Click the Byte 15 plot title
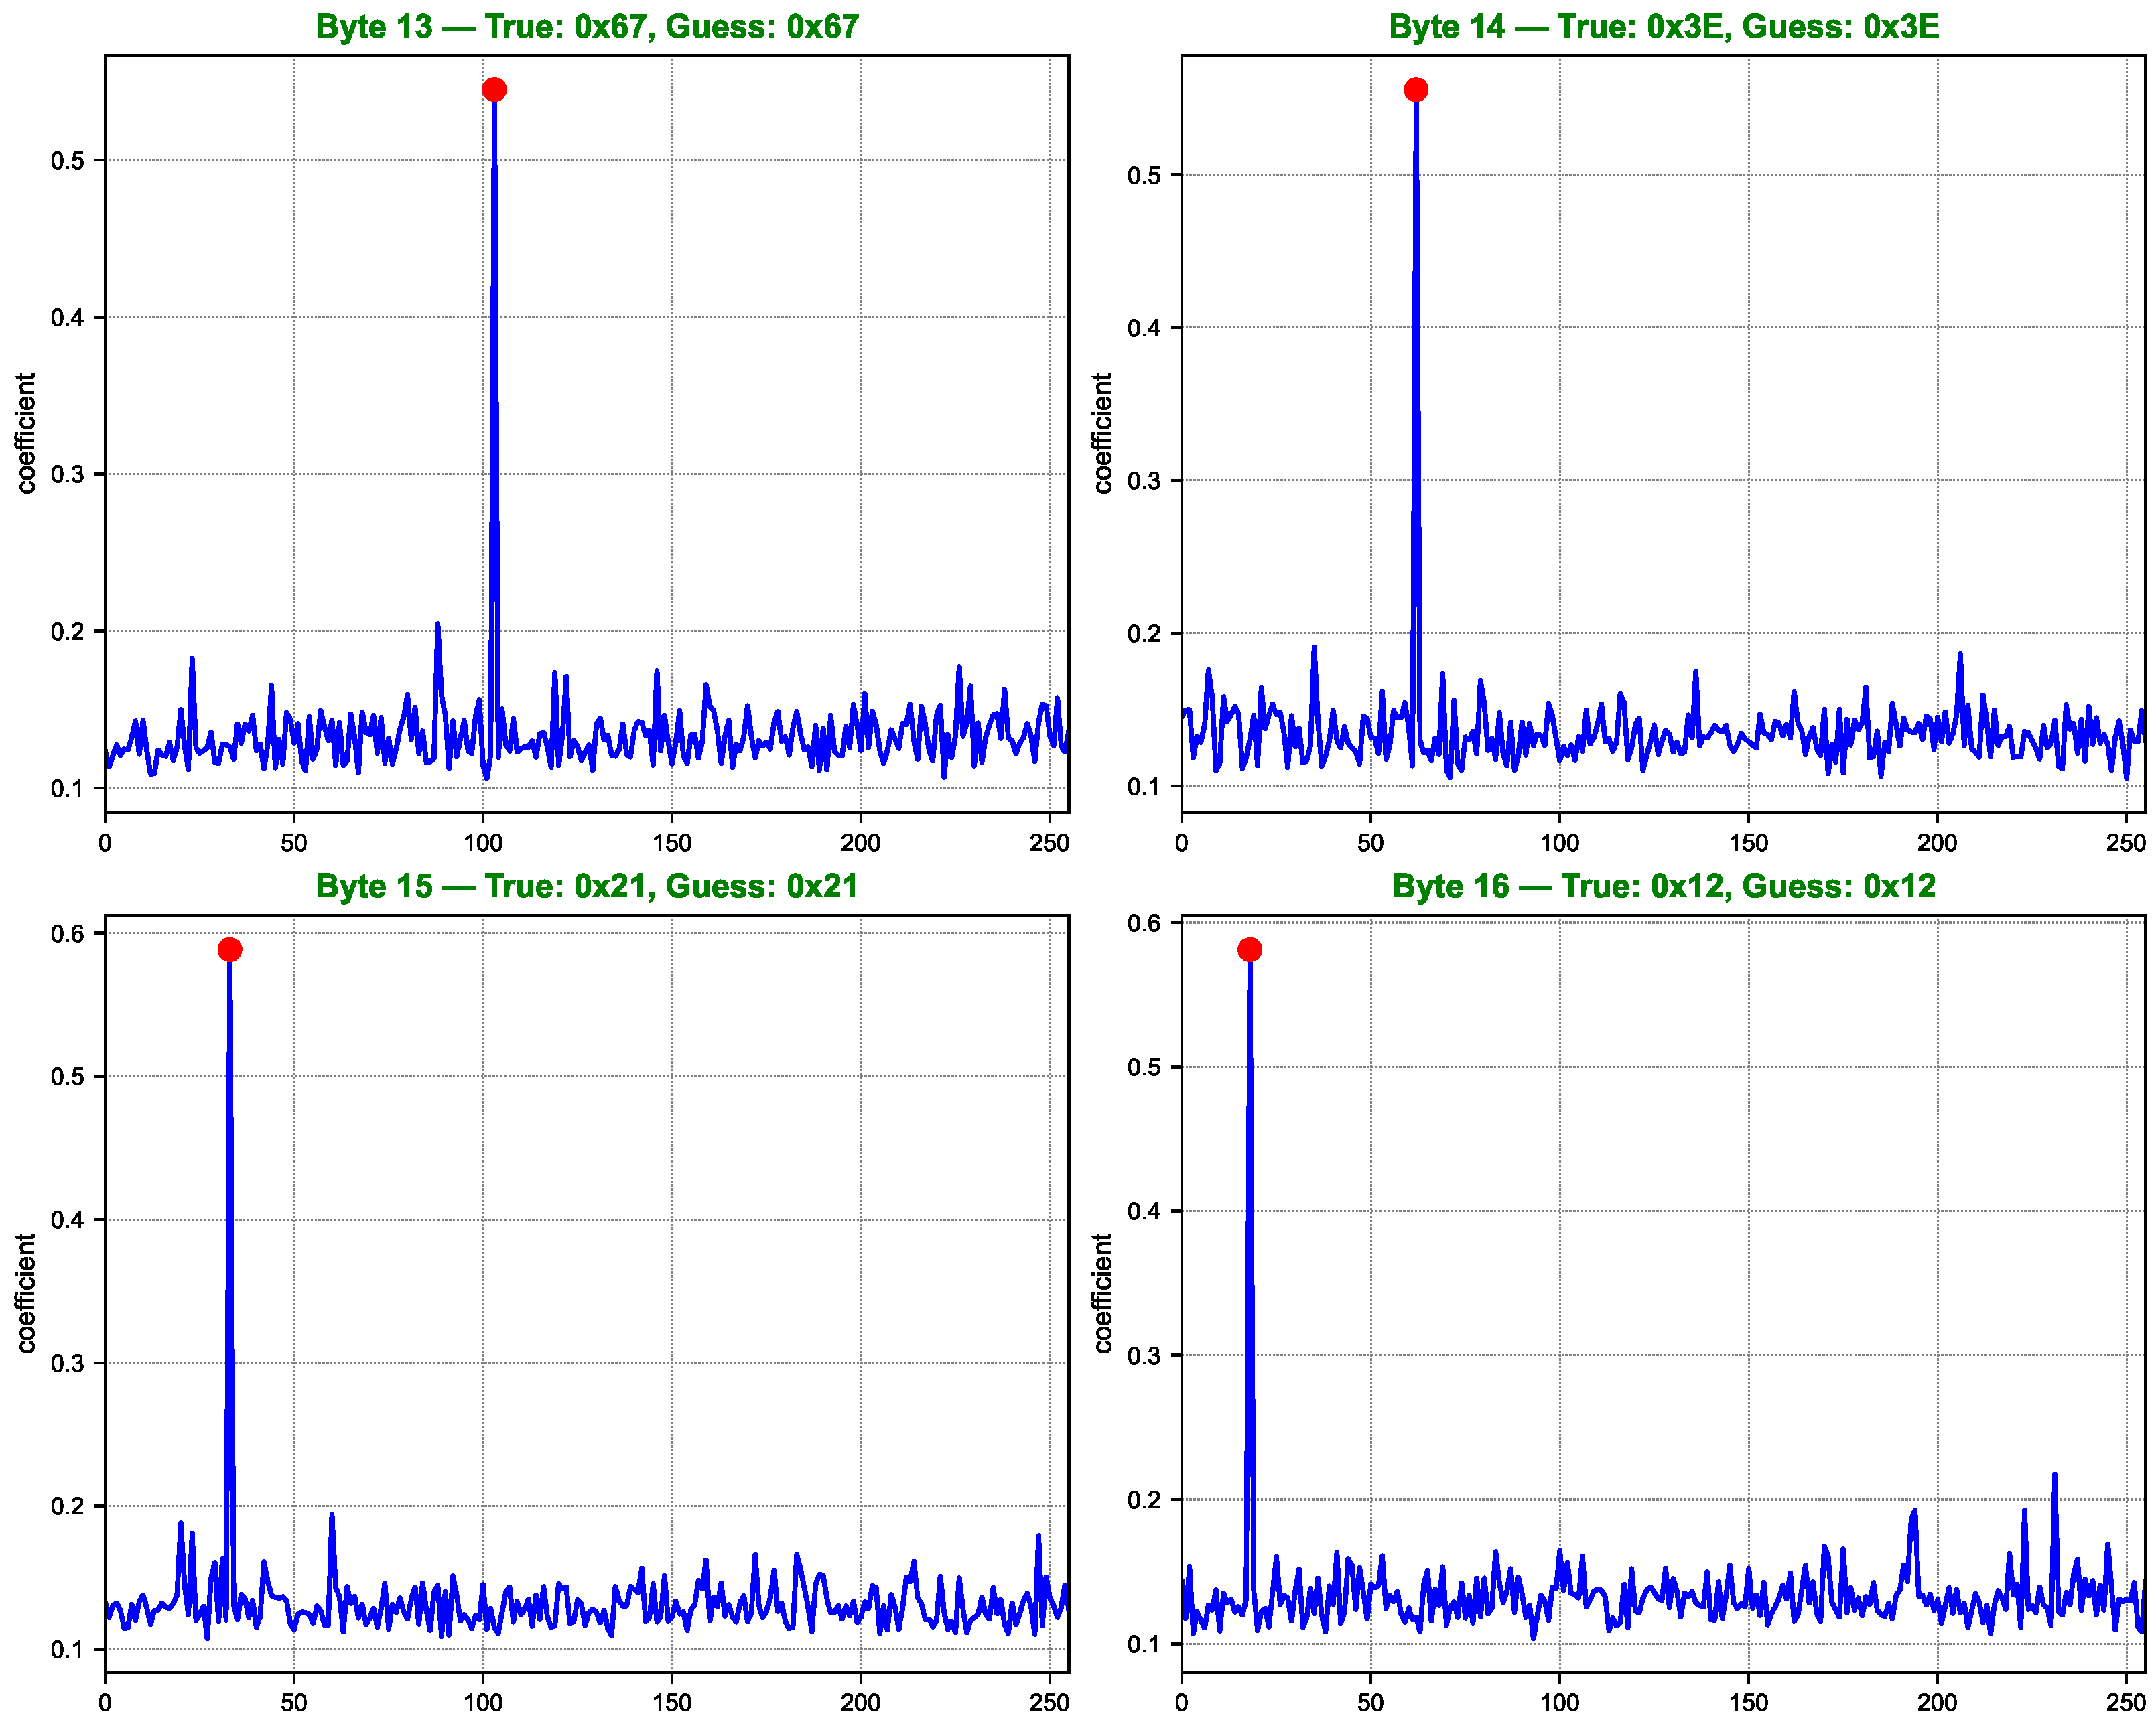The height and width of the screenshot is (1726, 2156). pyautogui.click(x=587, y=886)
